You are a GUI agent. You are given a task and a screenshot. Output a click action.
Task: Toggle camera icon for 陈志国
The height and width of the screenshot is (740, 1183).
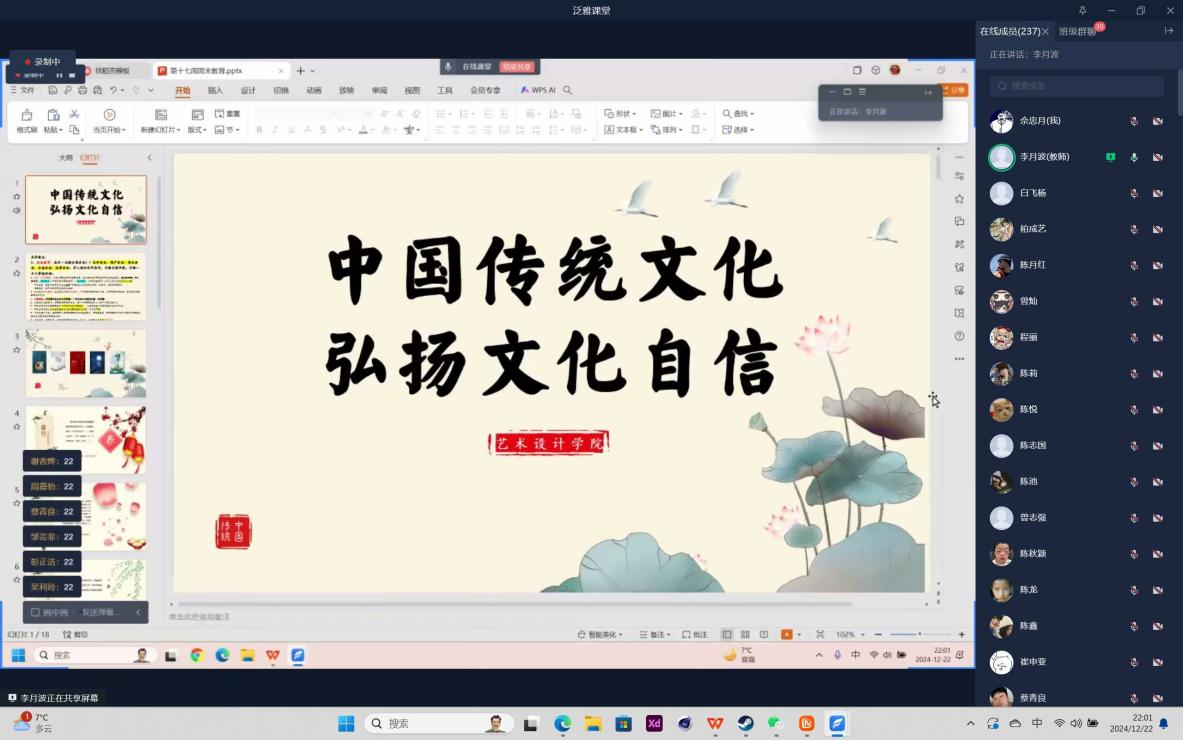click(x=1158, y=446)
